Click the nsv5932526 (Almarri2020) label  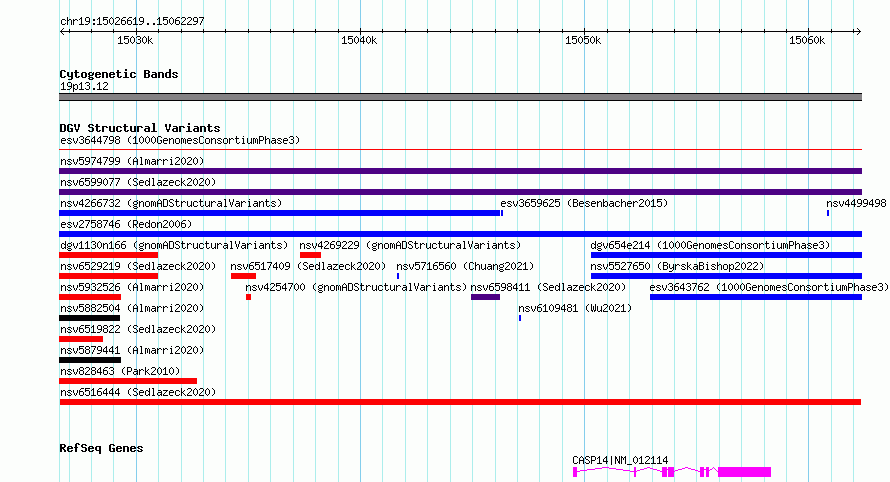coord(132,287)
